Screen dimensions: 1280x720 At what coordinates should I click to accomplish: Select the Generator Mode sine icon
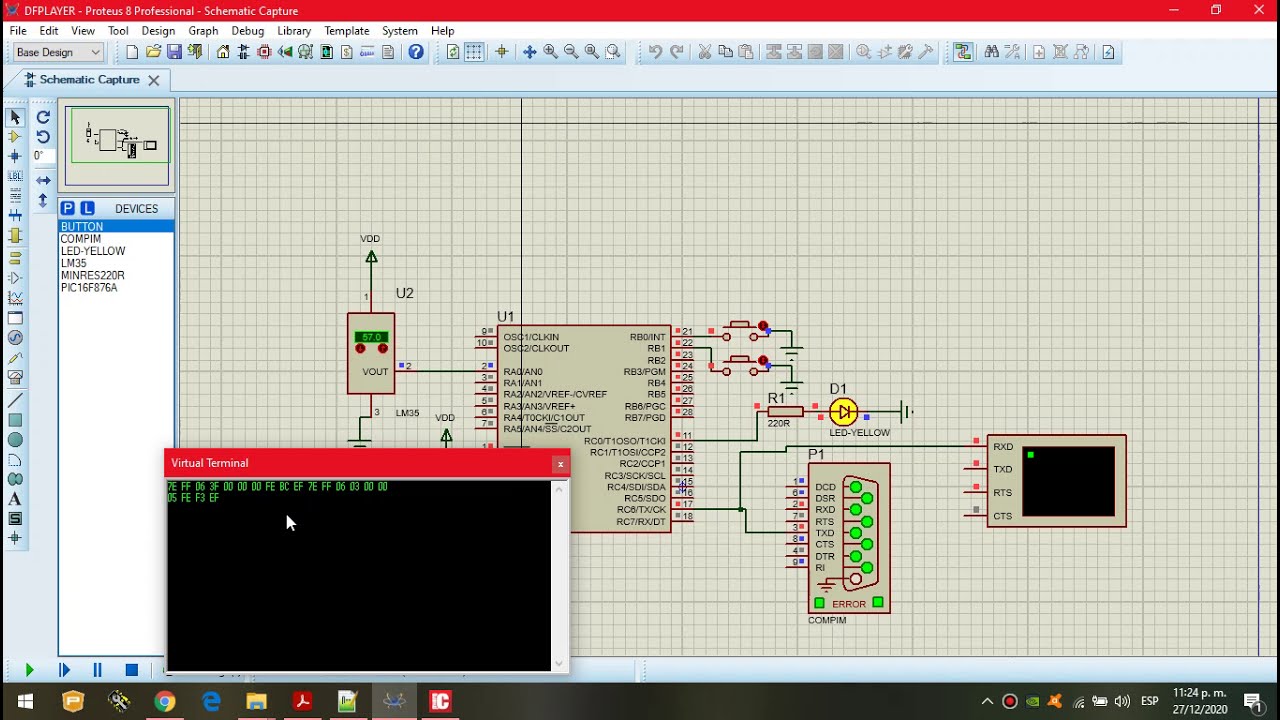point(15,338)
